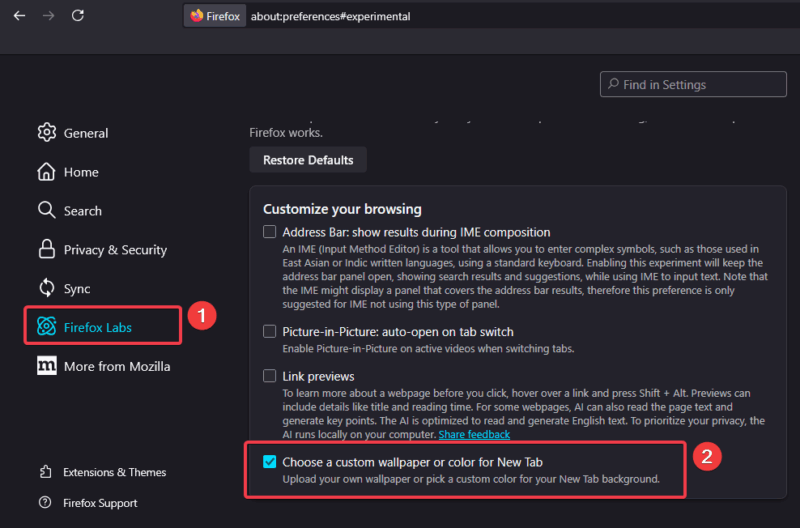800x528 pixels.
Task: Click 'Picture-in-Picture: auto-open on tab switch' label
Action: click(x=398, y=332)
